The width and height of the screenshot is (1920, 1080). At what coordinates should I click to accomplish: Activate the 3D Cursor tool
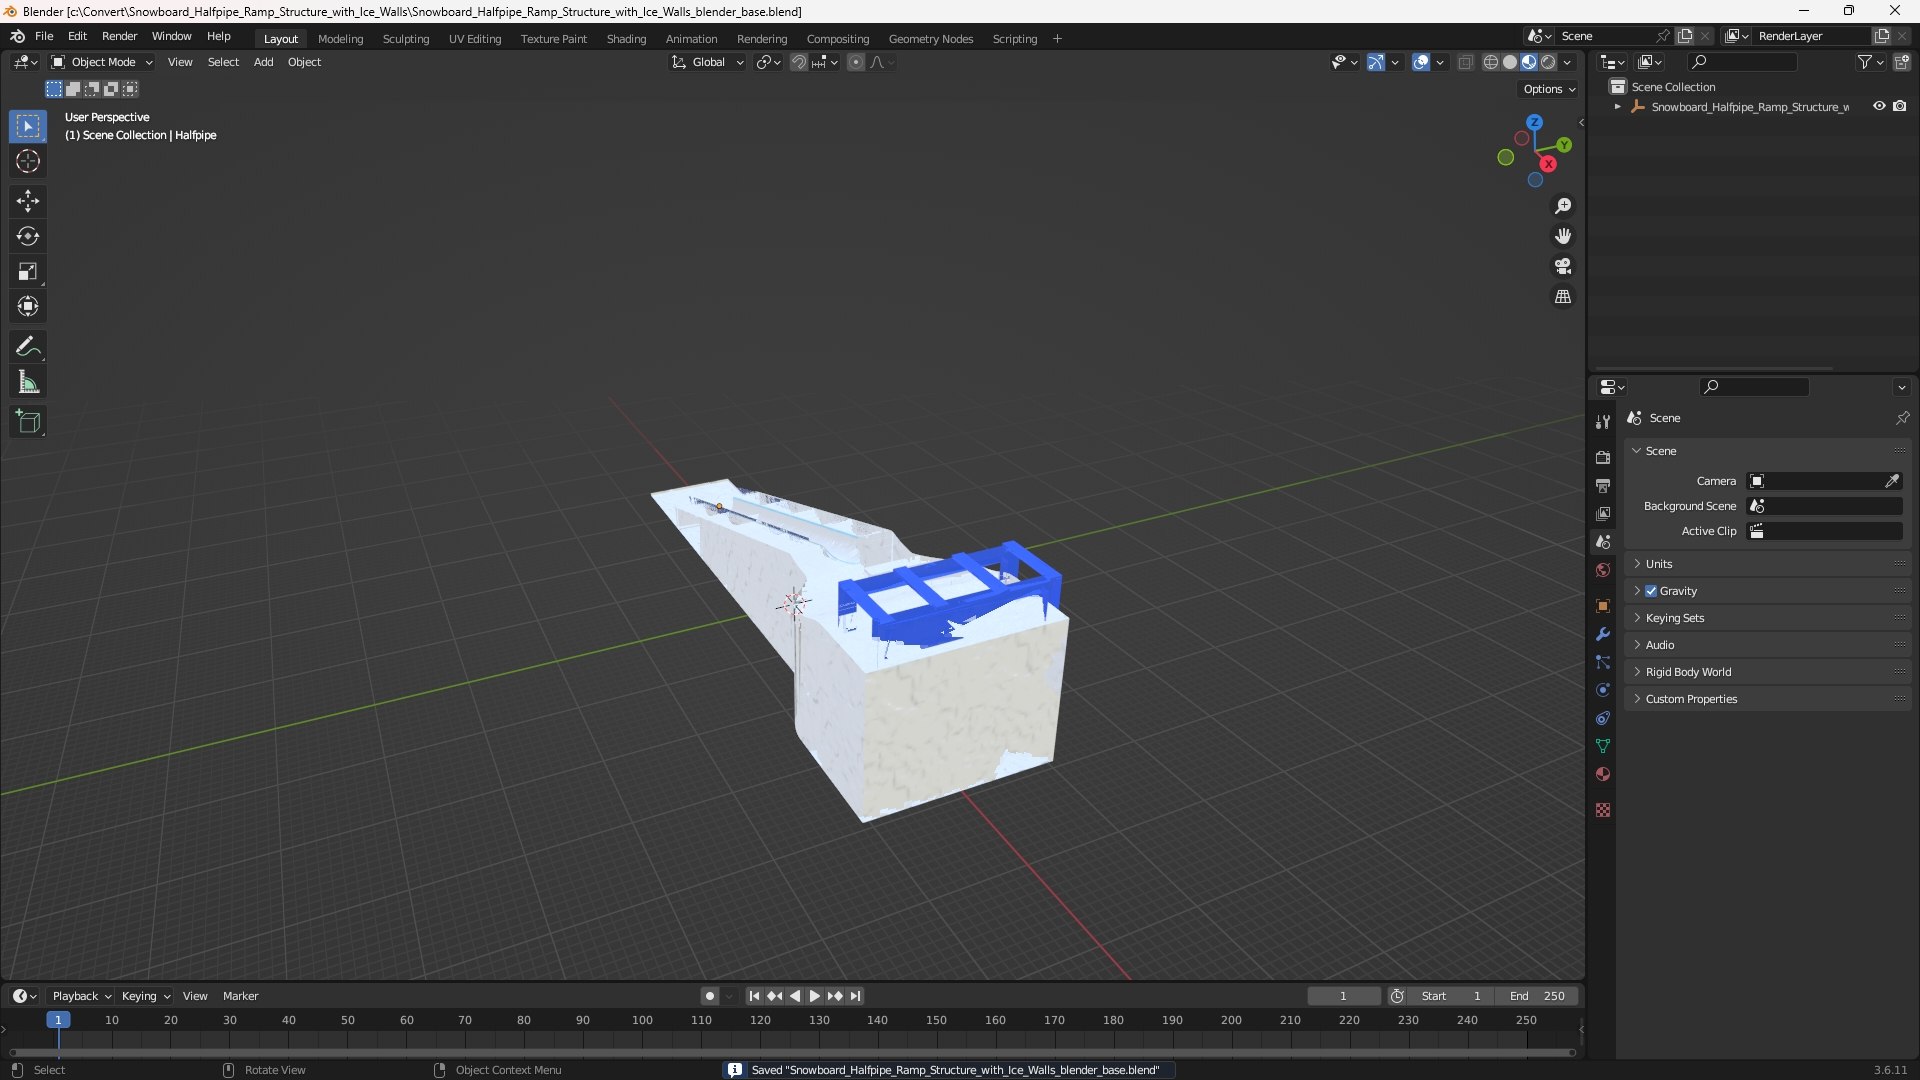pos(28,162)
